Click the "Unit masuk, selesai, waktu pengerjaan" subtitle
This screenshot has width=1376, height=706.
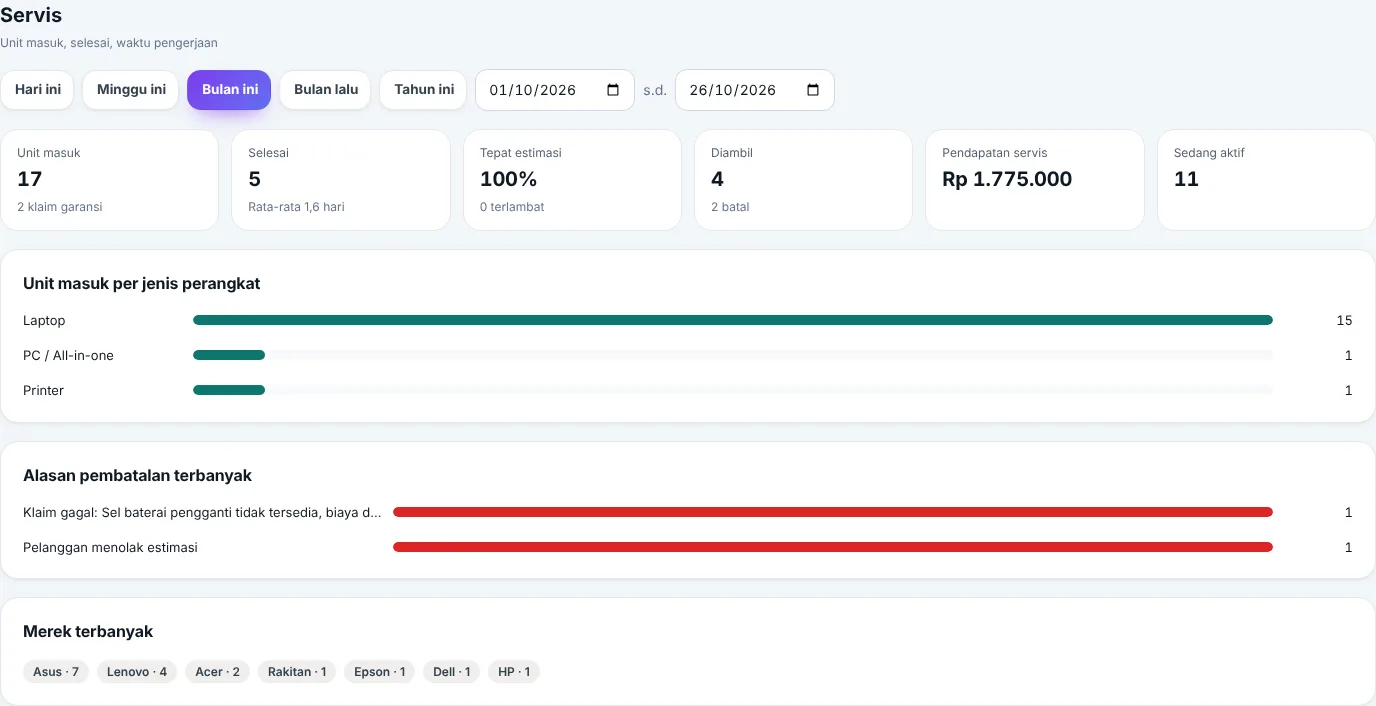(x=109, y=43)
